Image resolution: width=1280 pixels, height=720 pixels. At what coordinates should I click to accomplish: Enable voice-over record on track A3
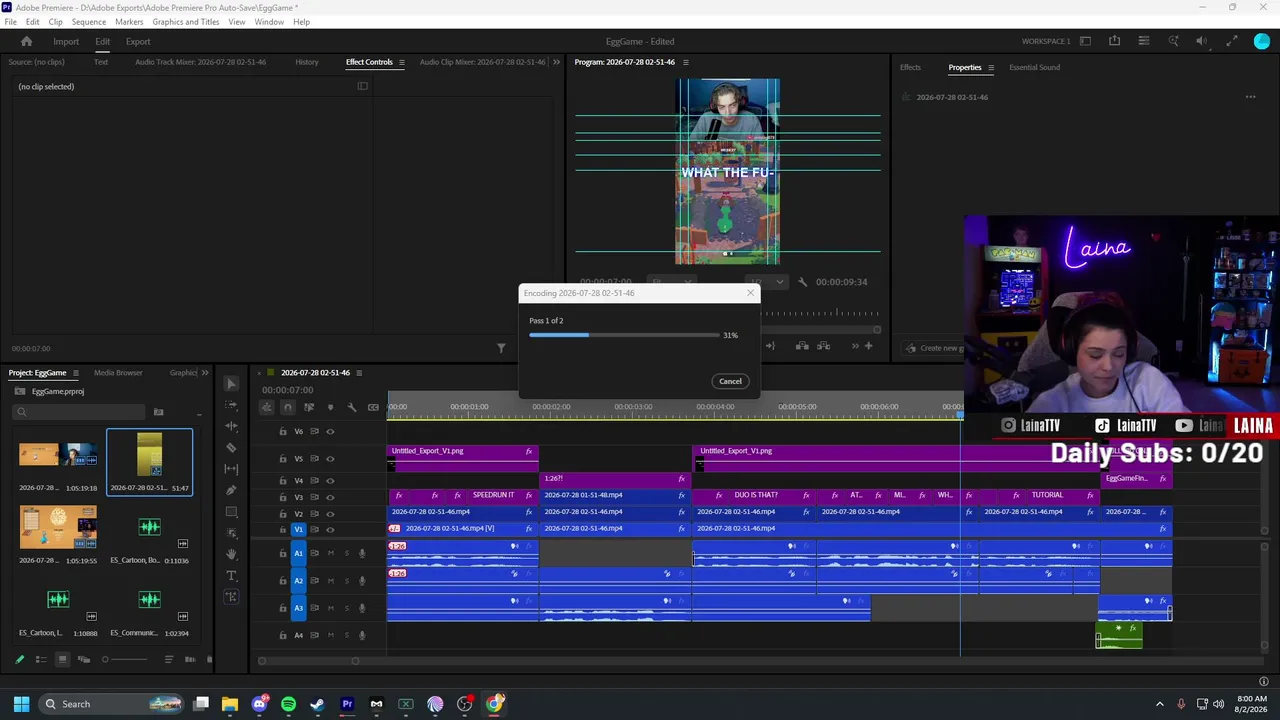click(x=362, y=608)
